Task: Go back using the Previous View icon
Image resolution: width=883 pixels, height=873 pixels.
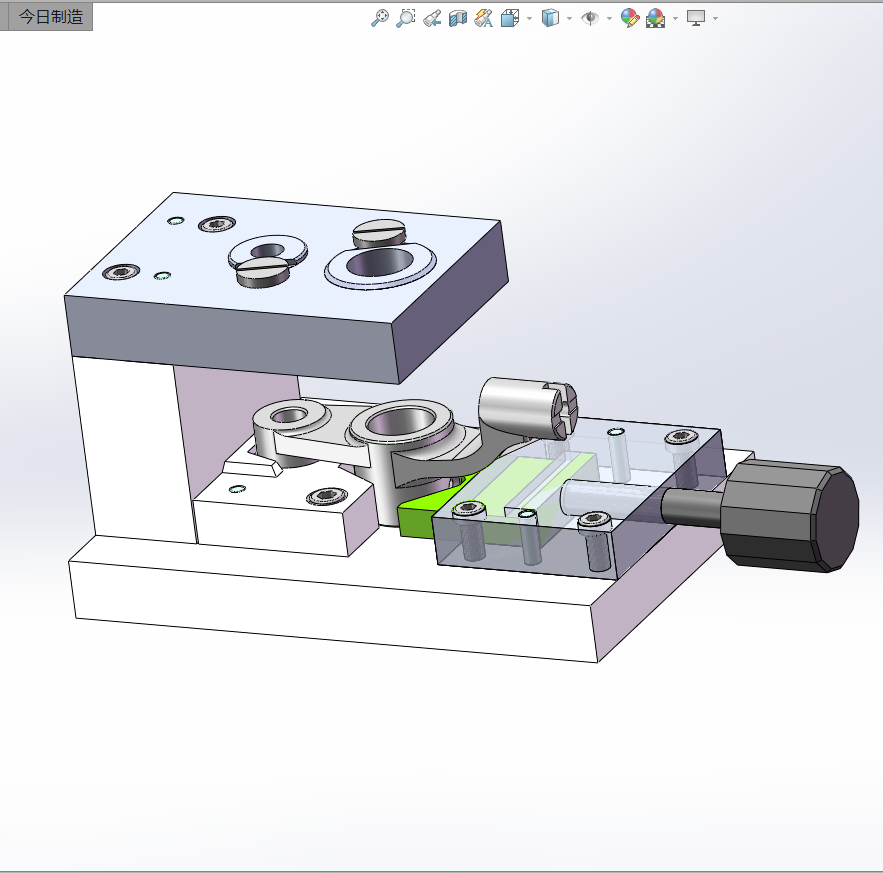Action: click(x=432, y=17)
